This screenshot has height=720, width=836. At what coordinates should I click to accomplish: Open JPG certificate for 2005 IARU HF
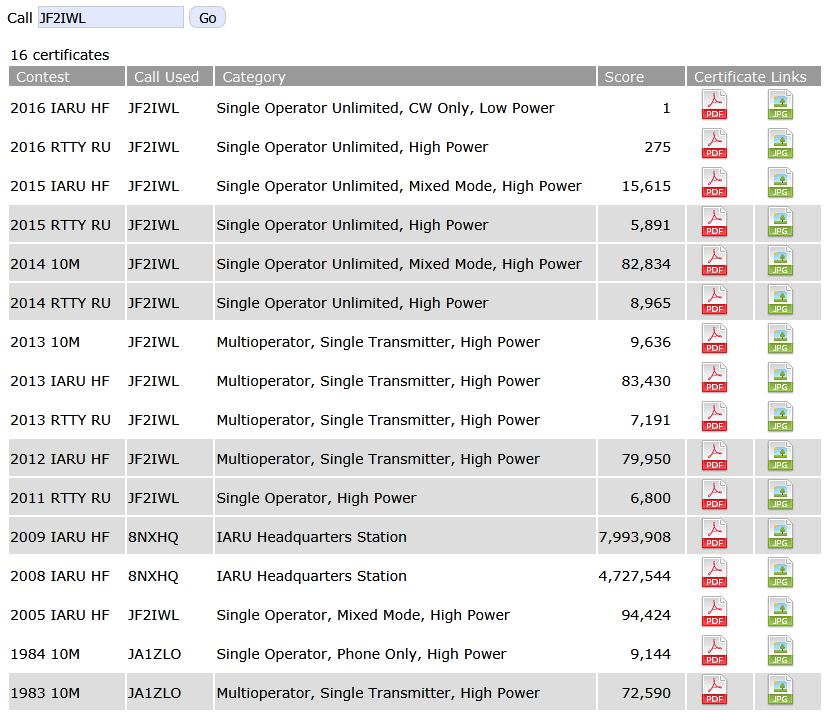pyautogui.click(x=780, y=612)
